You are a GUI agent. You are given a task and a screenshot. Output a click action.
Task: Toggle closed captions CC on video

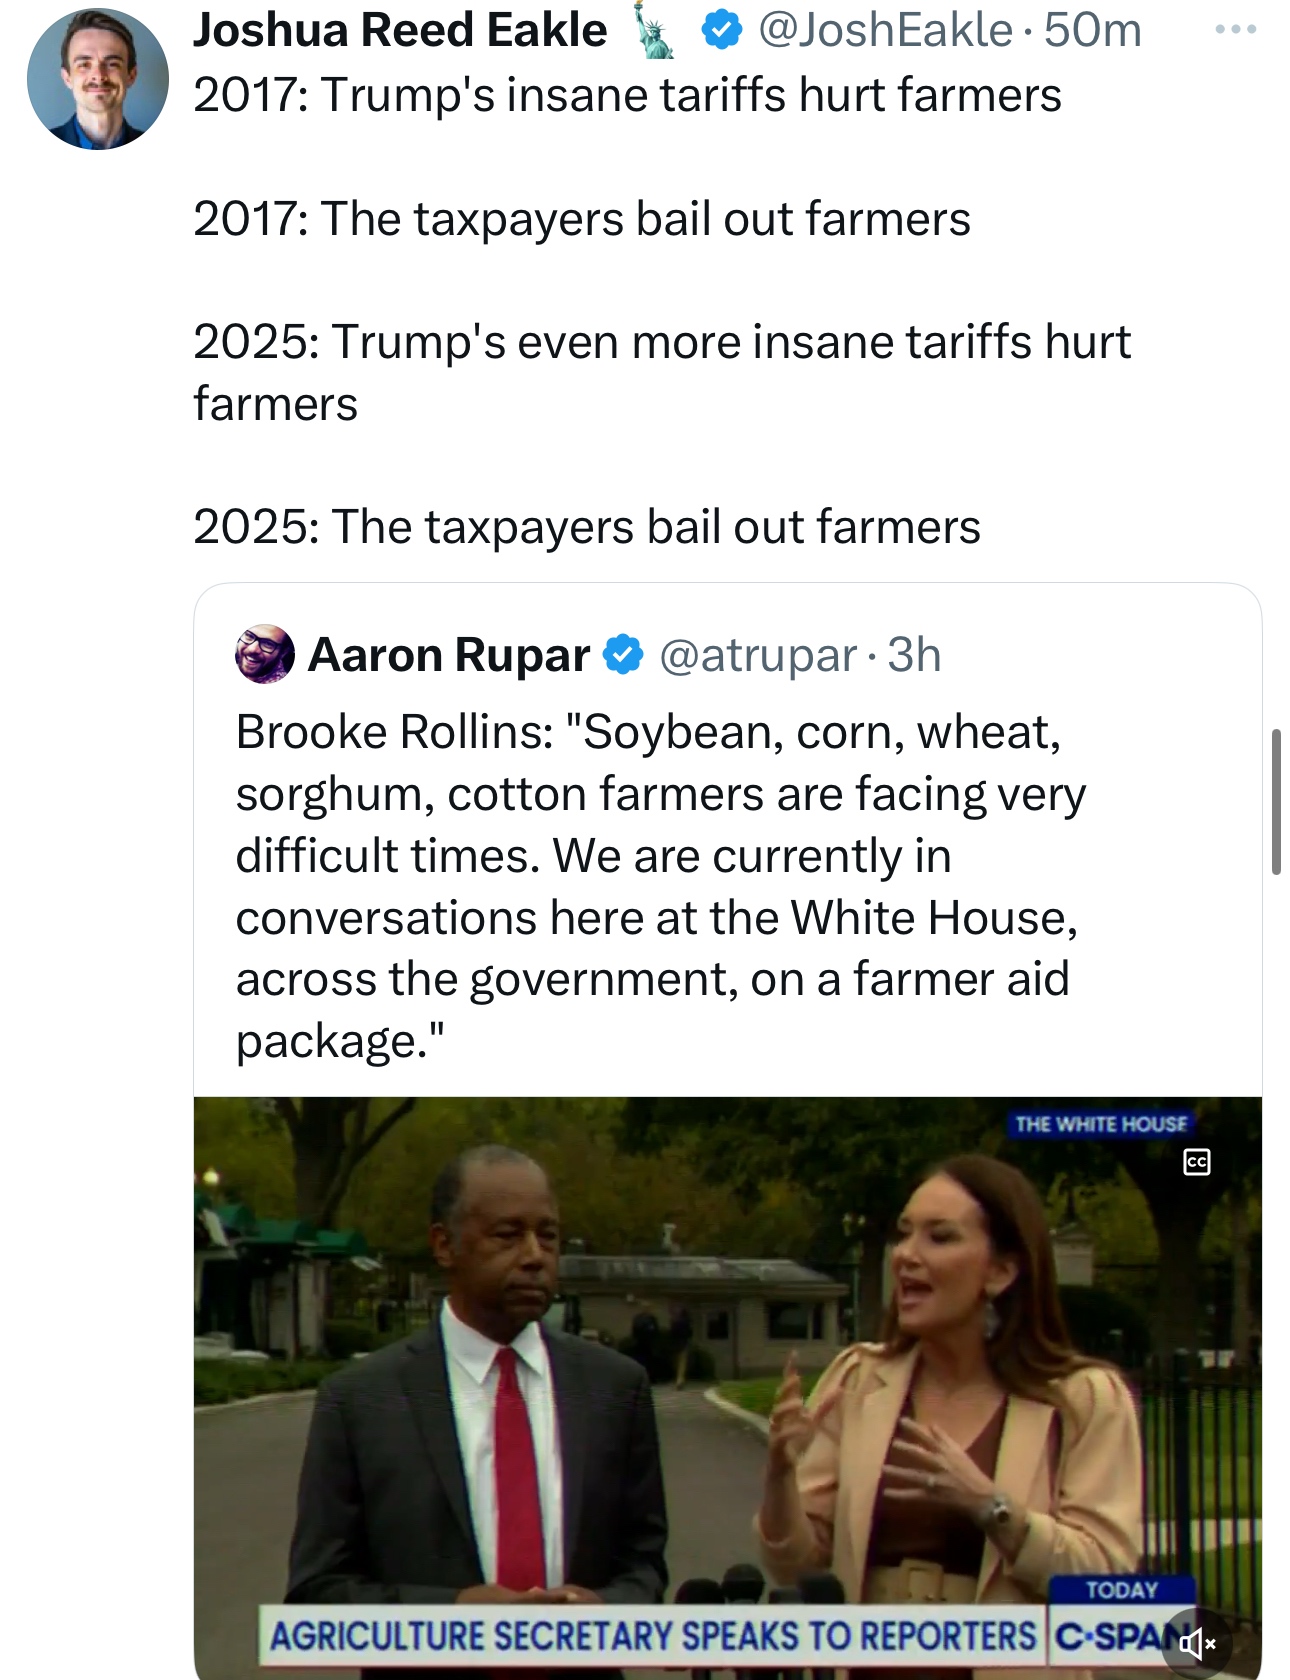1196,1161
